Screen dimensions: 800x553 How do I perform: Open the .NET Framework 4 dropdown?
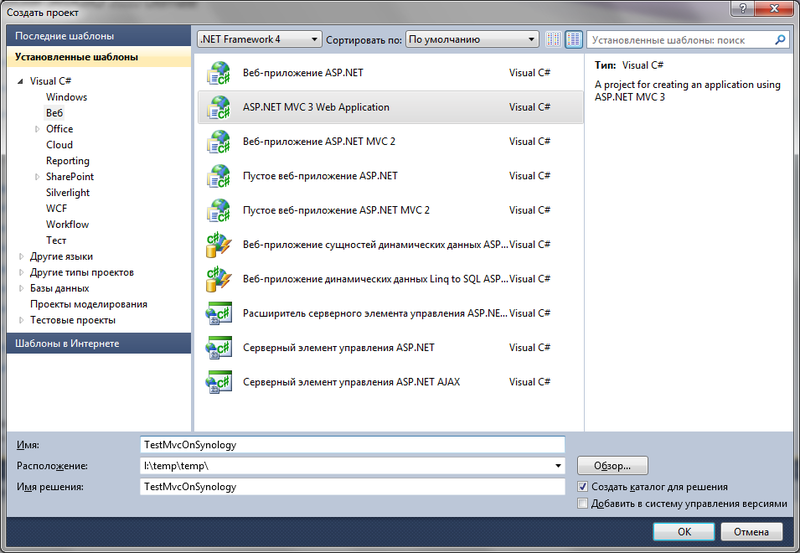click(x=259, y=39)
